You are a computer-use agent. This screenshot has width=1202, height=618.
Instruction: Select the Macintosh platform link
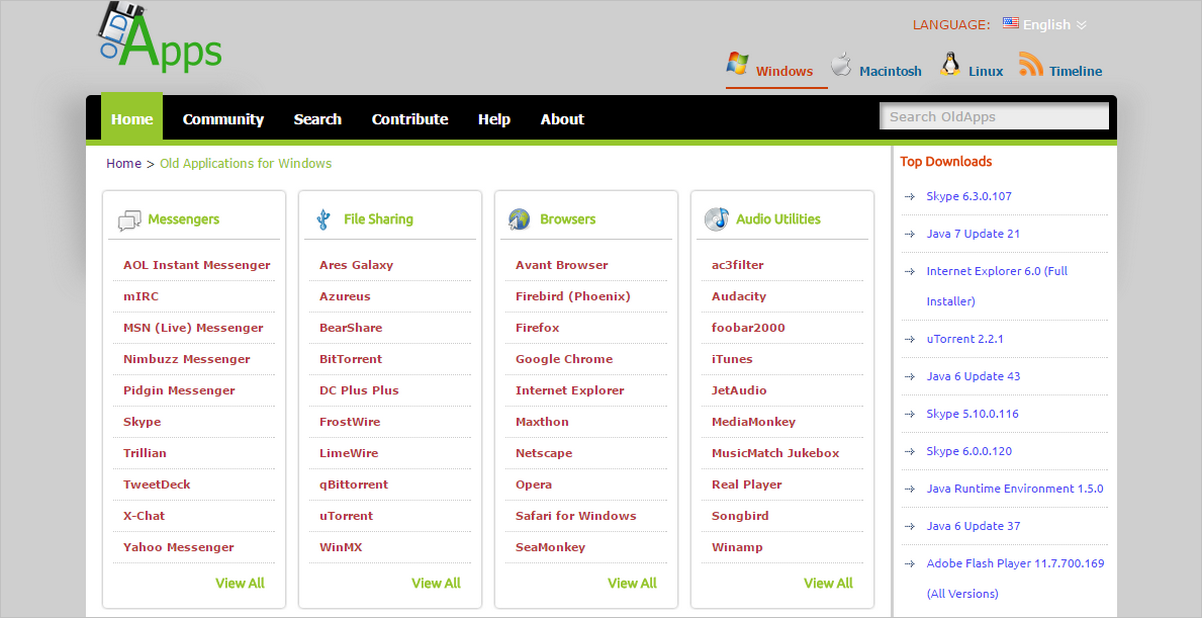point(890,71)
